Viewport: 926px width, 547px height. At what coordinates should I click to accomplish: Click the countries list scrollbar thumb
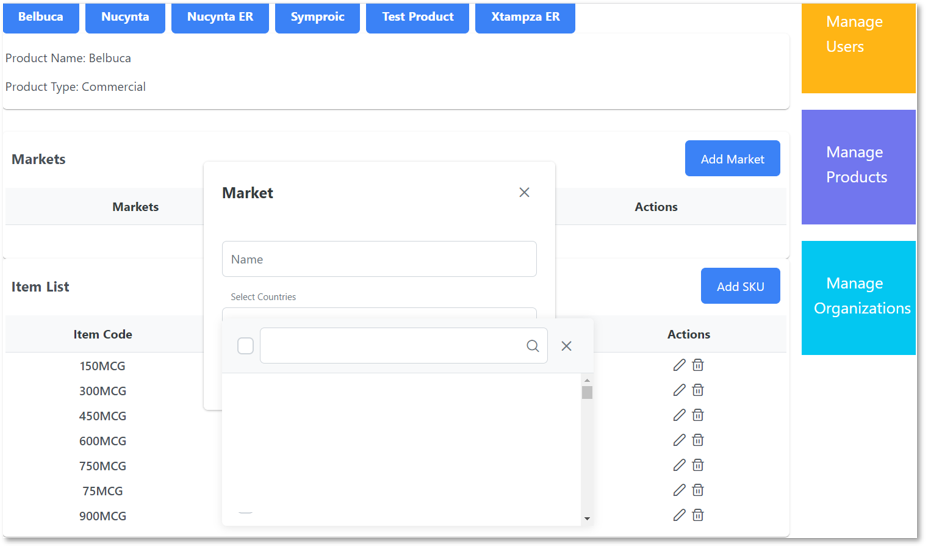click(x=587, y=393)
